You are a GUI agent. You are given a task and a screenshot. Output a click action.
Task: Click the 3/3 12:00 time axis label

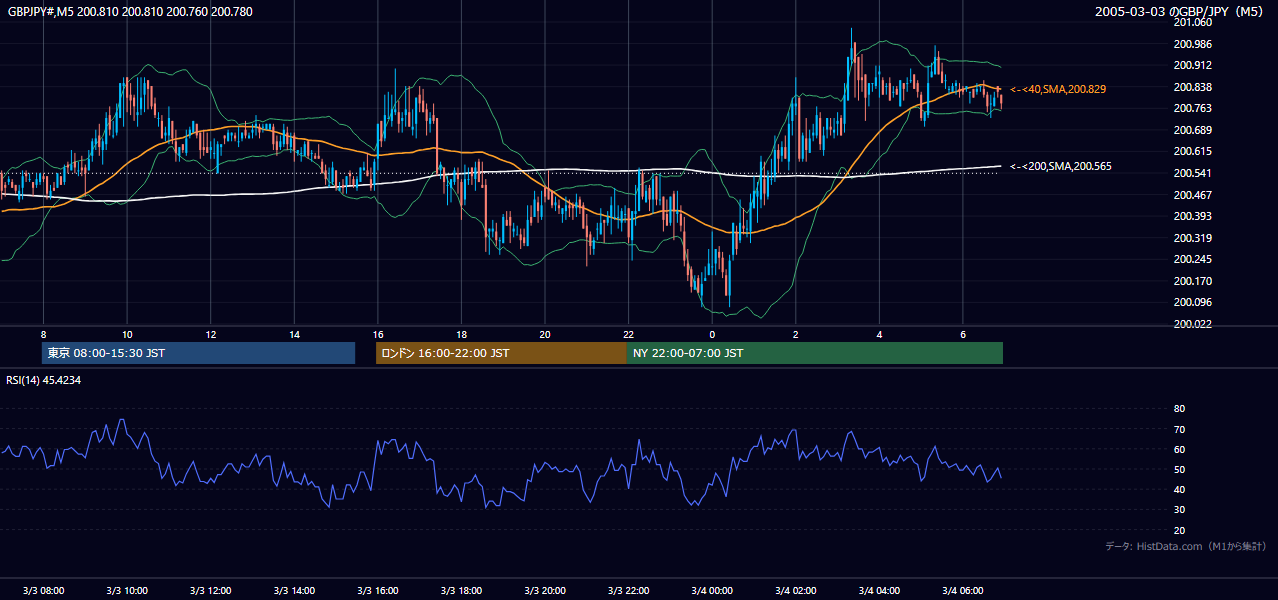point(210,591)
